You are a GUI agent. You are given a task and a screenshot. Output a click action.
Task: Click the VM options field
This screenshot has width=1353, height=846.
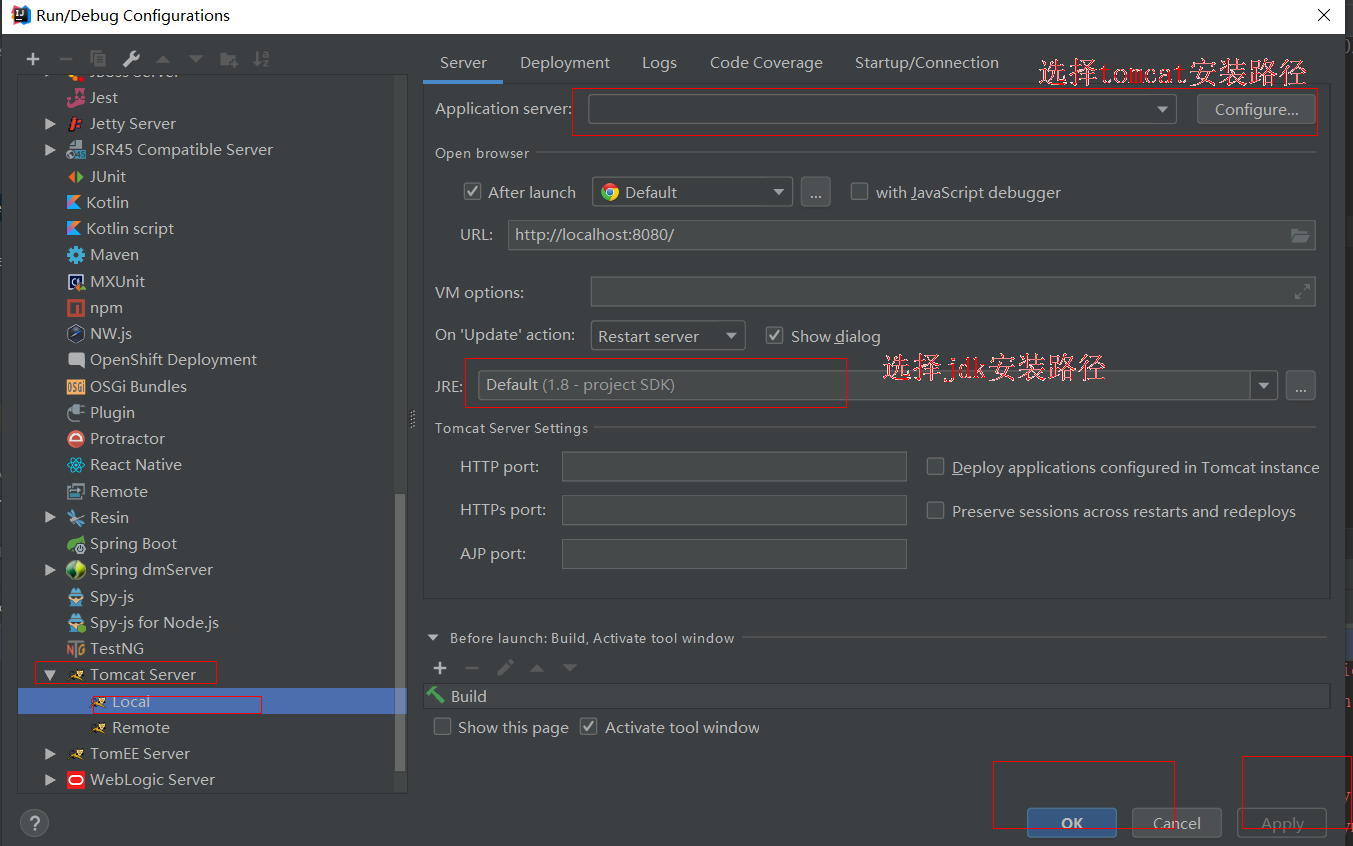coord(952,292)
